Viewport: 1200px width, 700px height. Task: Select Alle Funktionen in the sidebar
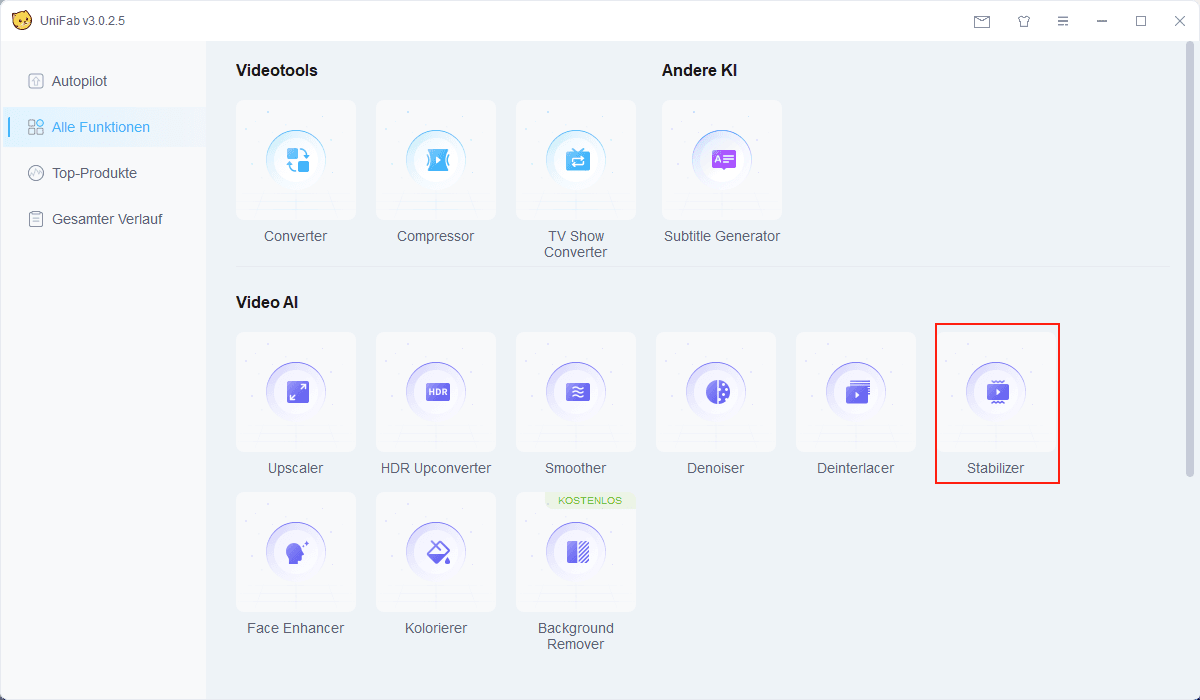click(100, 127)
